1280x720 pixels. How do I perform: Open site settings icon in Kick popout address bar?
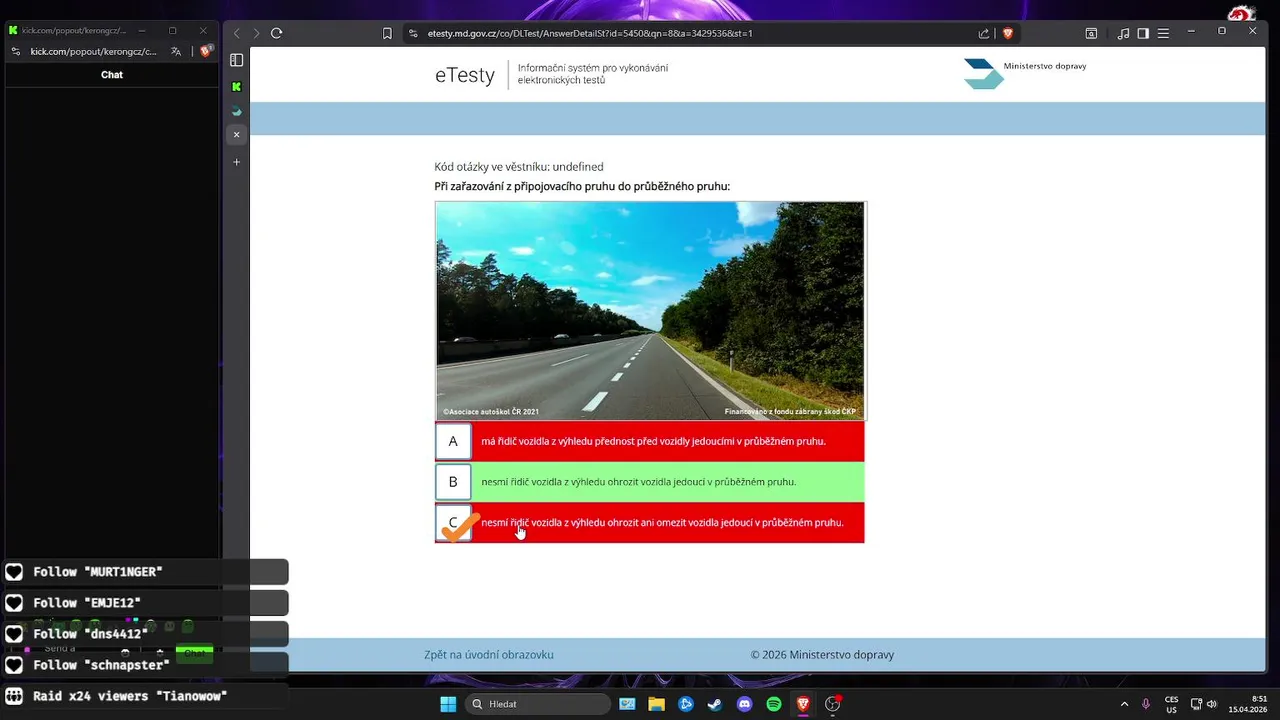[15, 51]
